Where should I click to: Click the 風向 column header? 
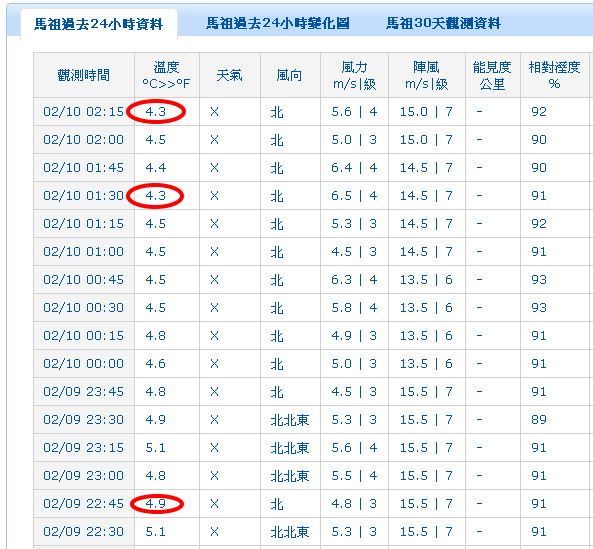click(290, 75)
